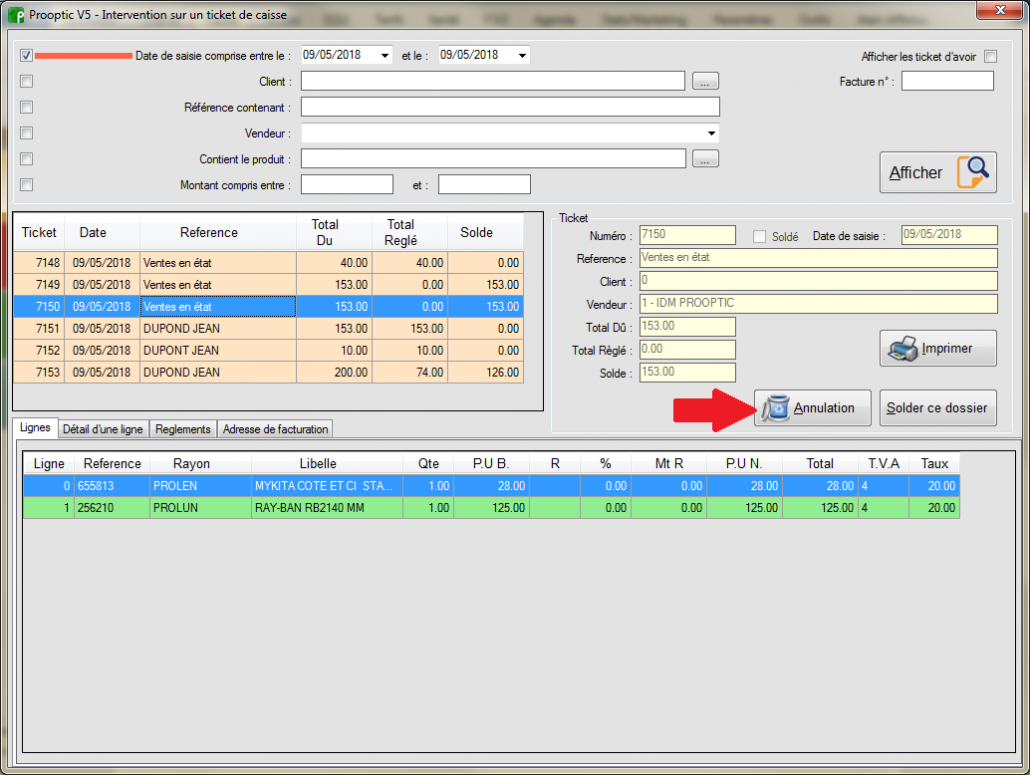Close the Prooptic window
The width and height of the screenshot is (1030, 775).
click(1000, 10)
